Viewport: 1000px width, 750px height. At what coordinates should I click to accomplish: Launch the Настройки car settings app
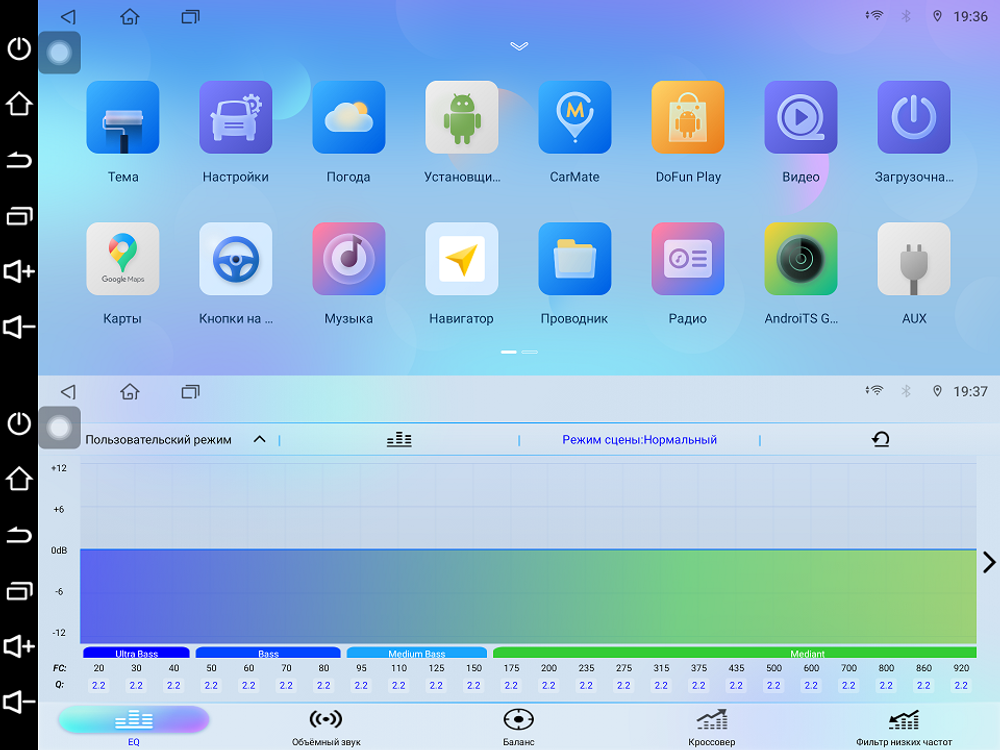click(236, 118)
